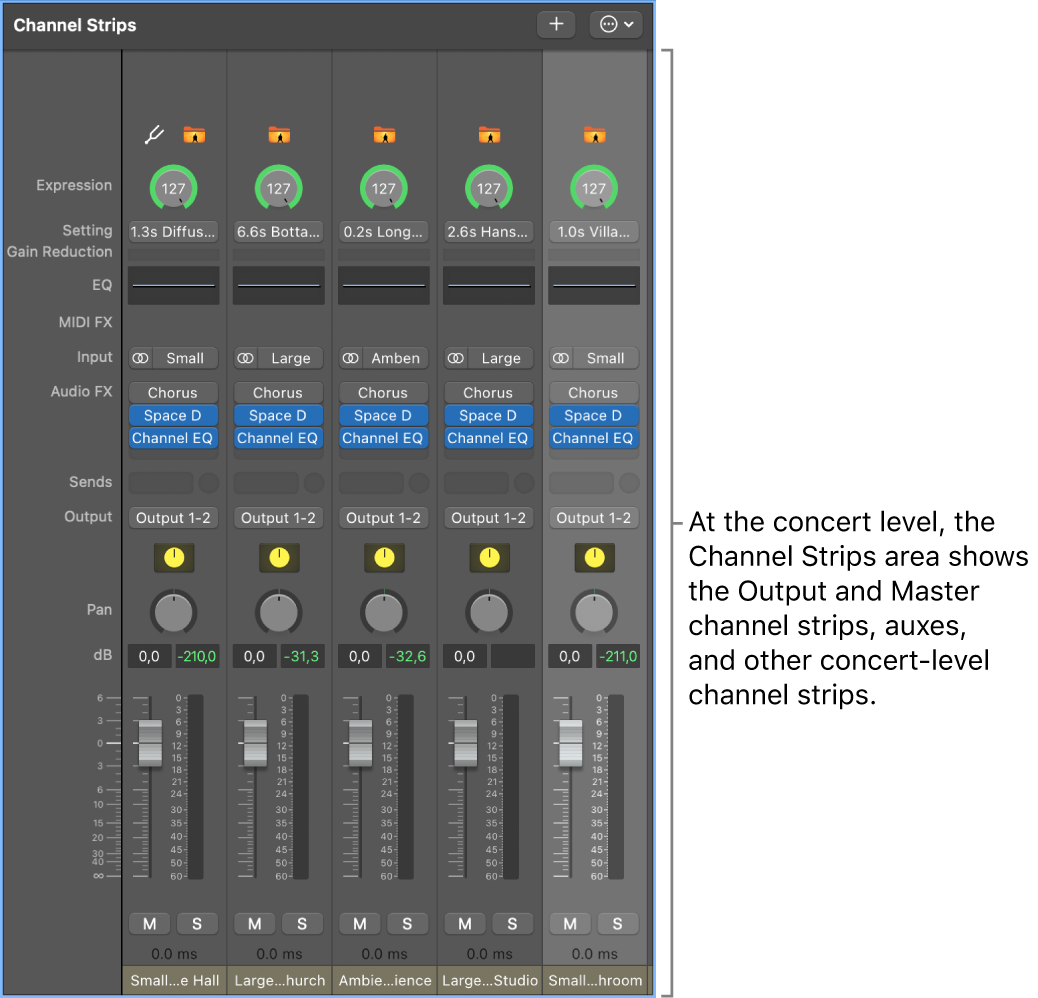Image resolution: width=1038 pixels, height=998 pixels.
Task: Click Chorus plug-in slot on Small...hroom strip
Action: pos(593,392)
